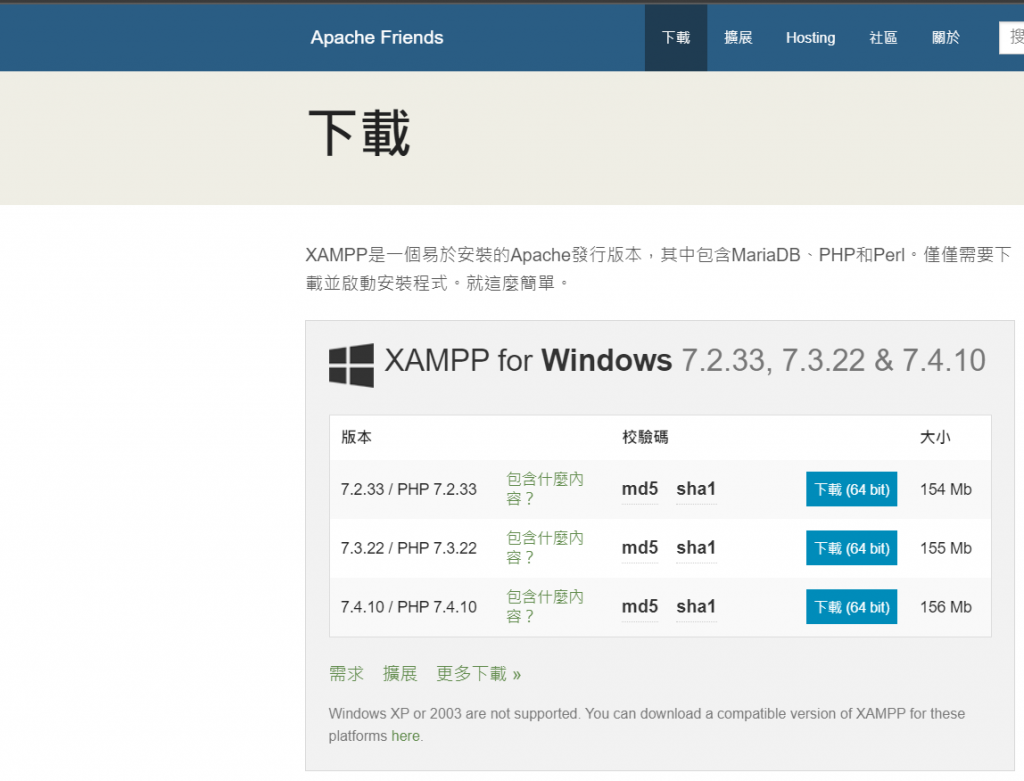Show sha1 checksum for 7.4.10
Screen dimensions: 1024x781
coord(696,607)
